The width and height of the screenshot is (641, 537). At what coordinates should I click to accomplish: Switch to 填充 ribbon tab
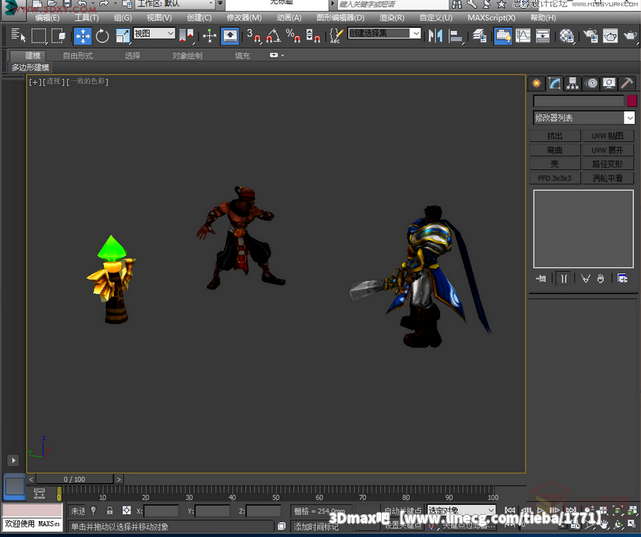point(242,56)
